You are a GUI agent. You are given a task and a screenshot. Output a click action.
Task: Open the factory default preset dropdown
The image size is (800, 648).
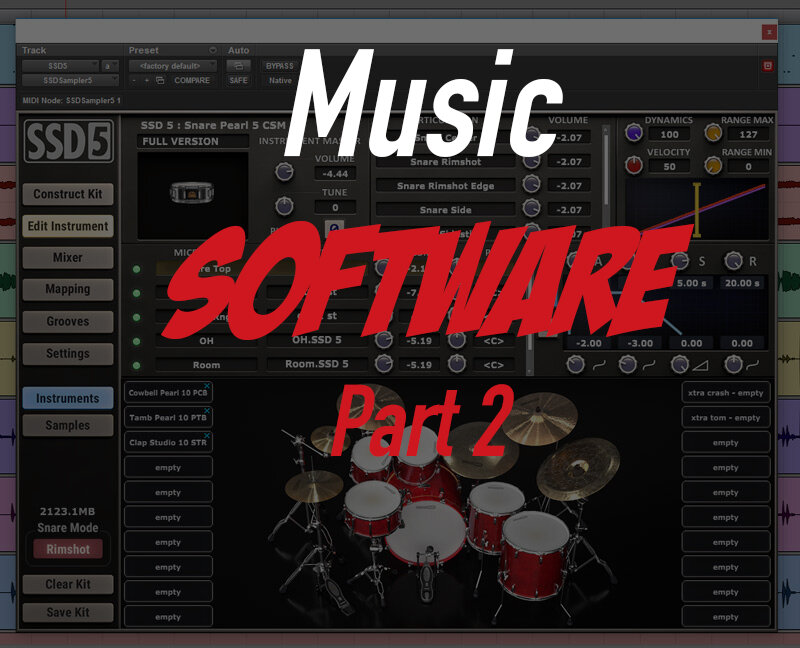[172, 66]
